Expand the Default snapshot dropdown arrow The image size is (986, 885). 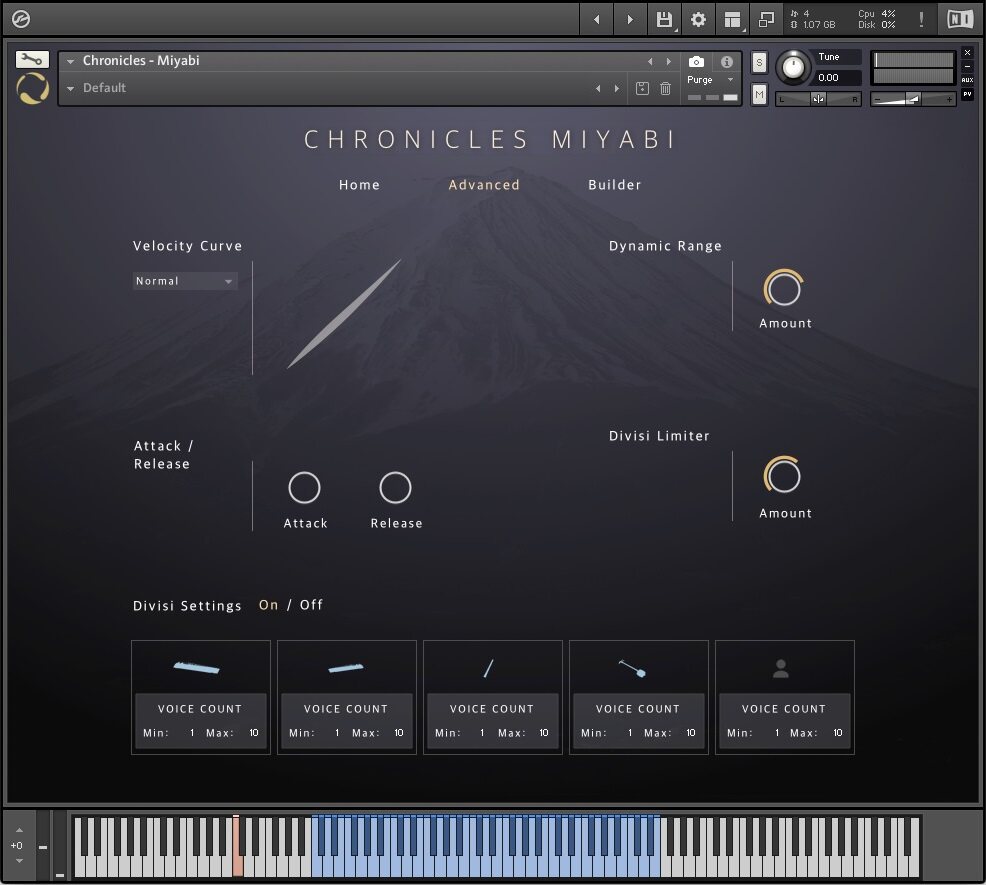pyautogui.click(x=70, y=89)
